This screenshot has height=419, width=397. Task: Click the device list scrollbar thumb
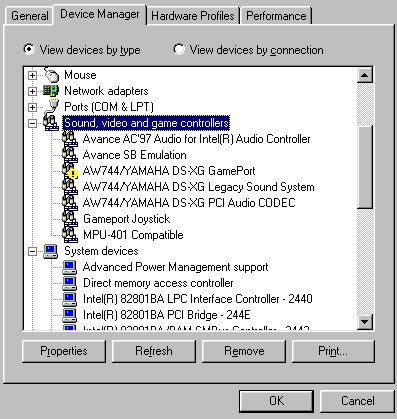[364, 167]
